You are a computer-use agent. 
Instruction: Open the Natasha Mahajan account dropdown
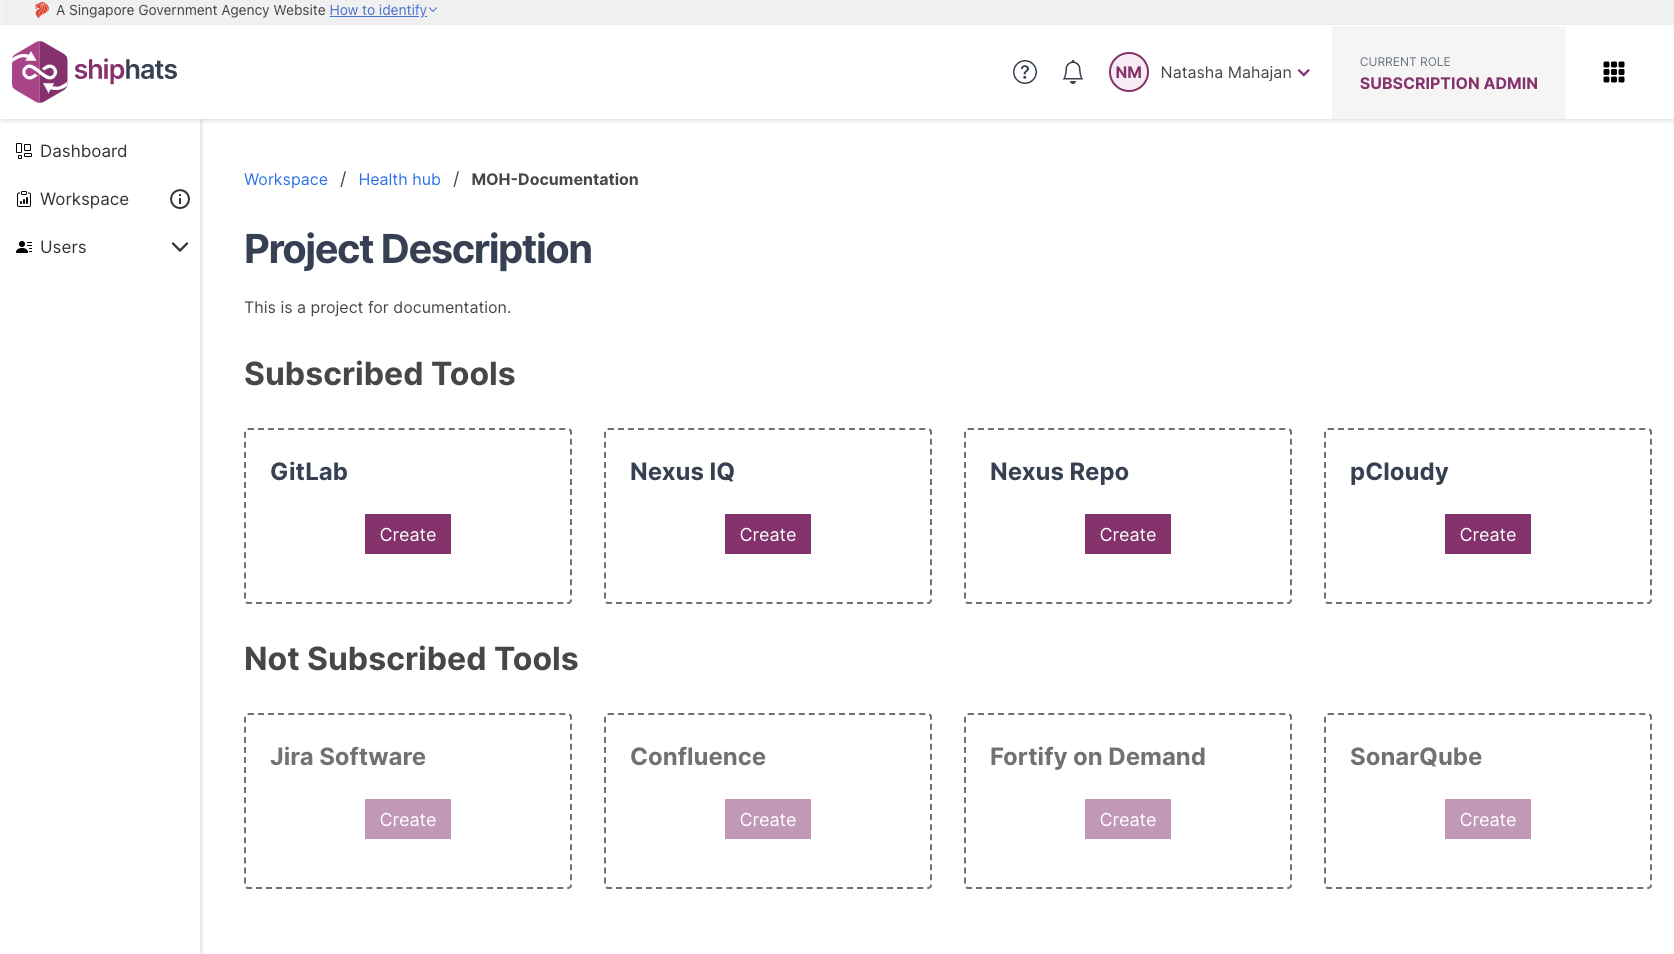(x=1235, y=72)
